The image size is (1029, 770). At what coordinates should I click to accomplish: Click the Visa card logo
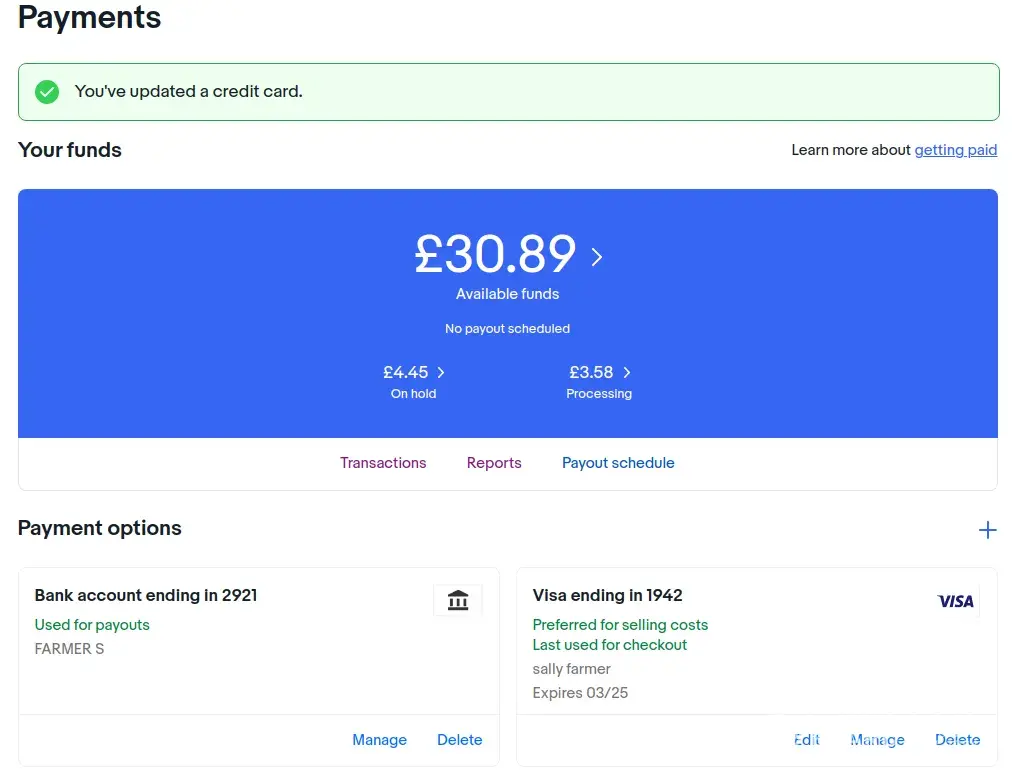pyautogui.click(x=955, y=601)
